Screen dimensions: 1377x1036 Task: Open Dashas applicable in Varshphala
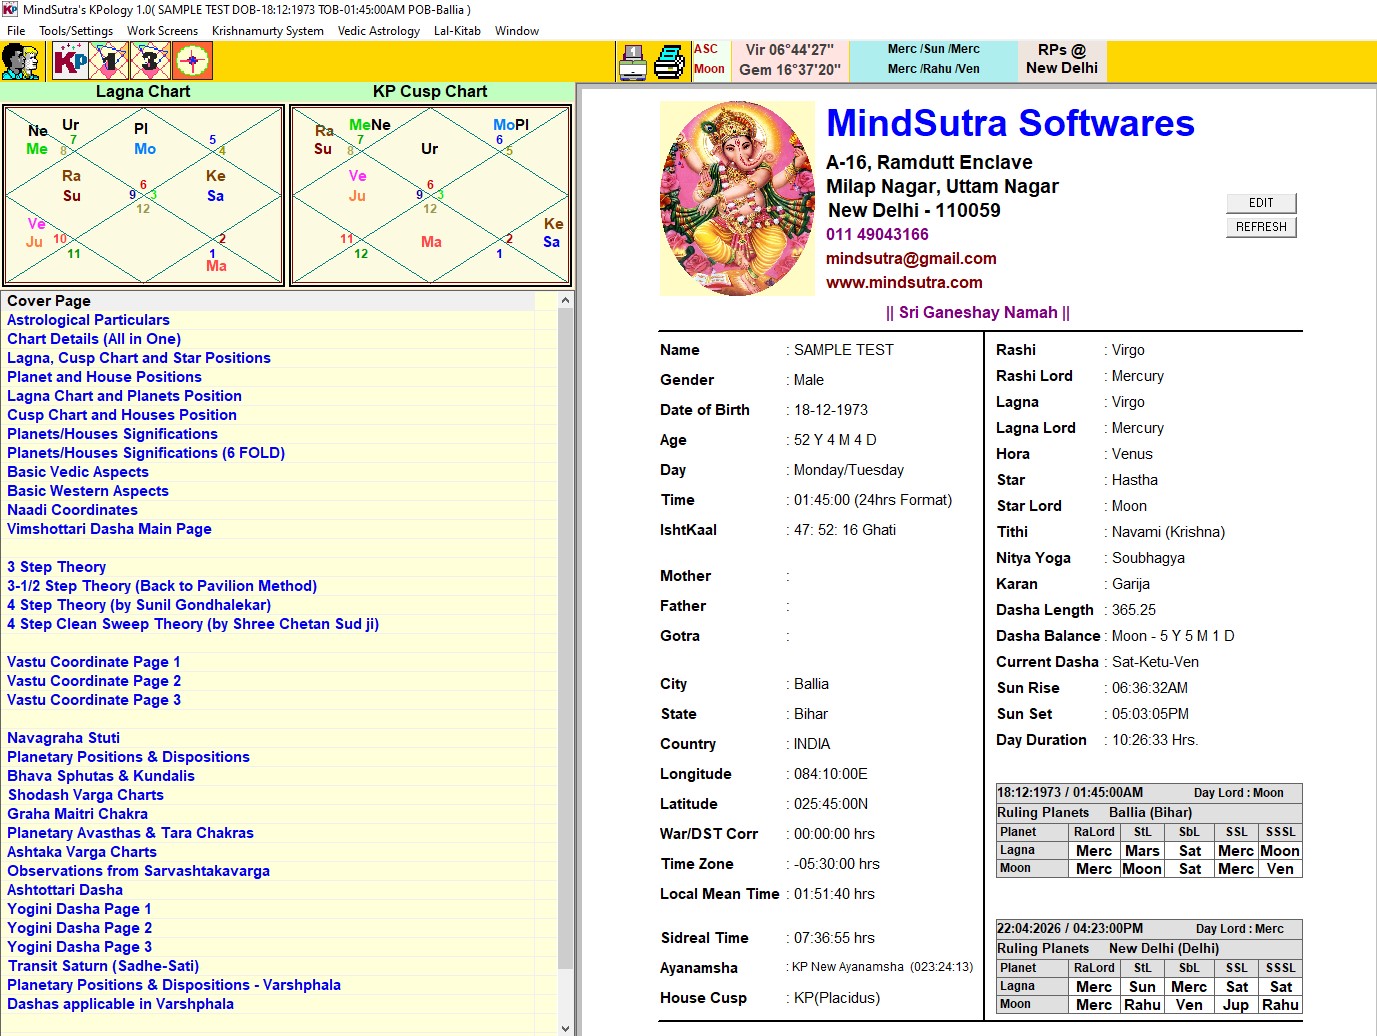point(120,1004)
